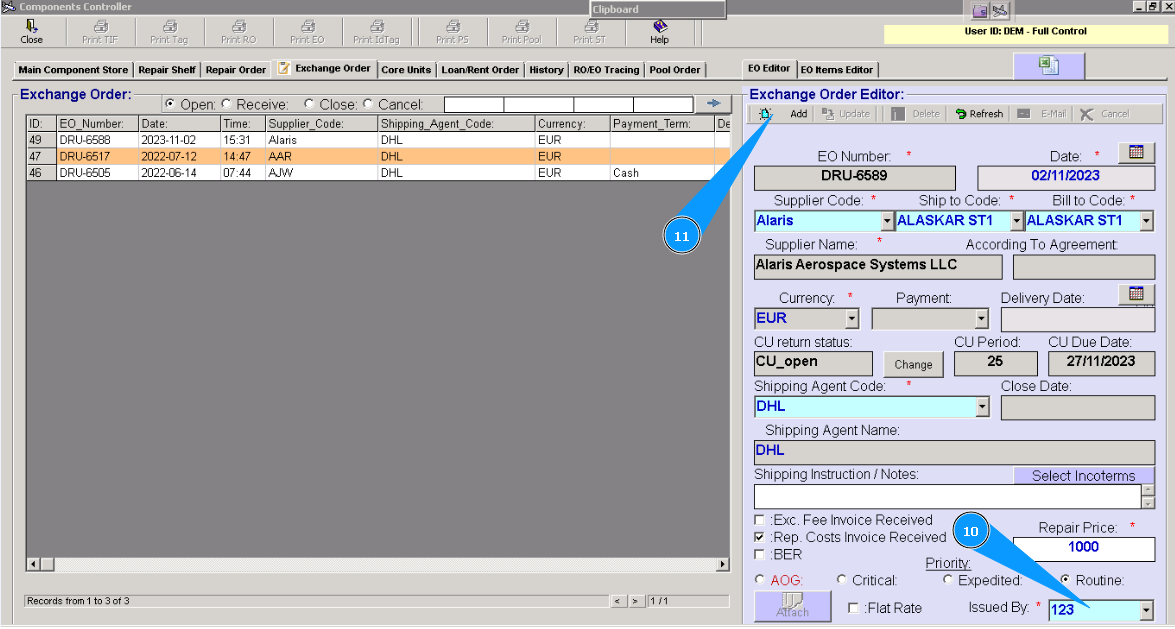The height and width of the screenshot is (629, 1175).
Task: Select AOG priority
Action: (x=760, y=580)
